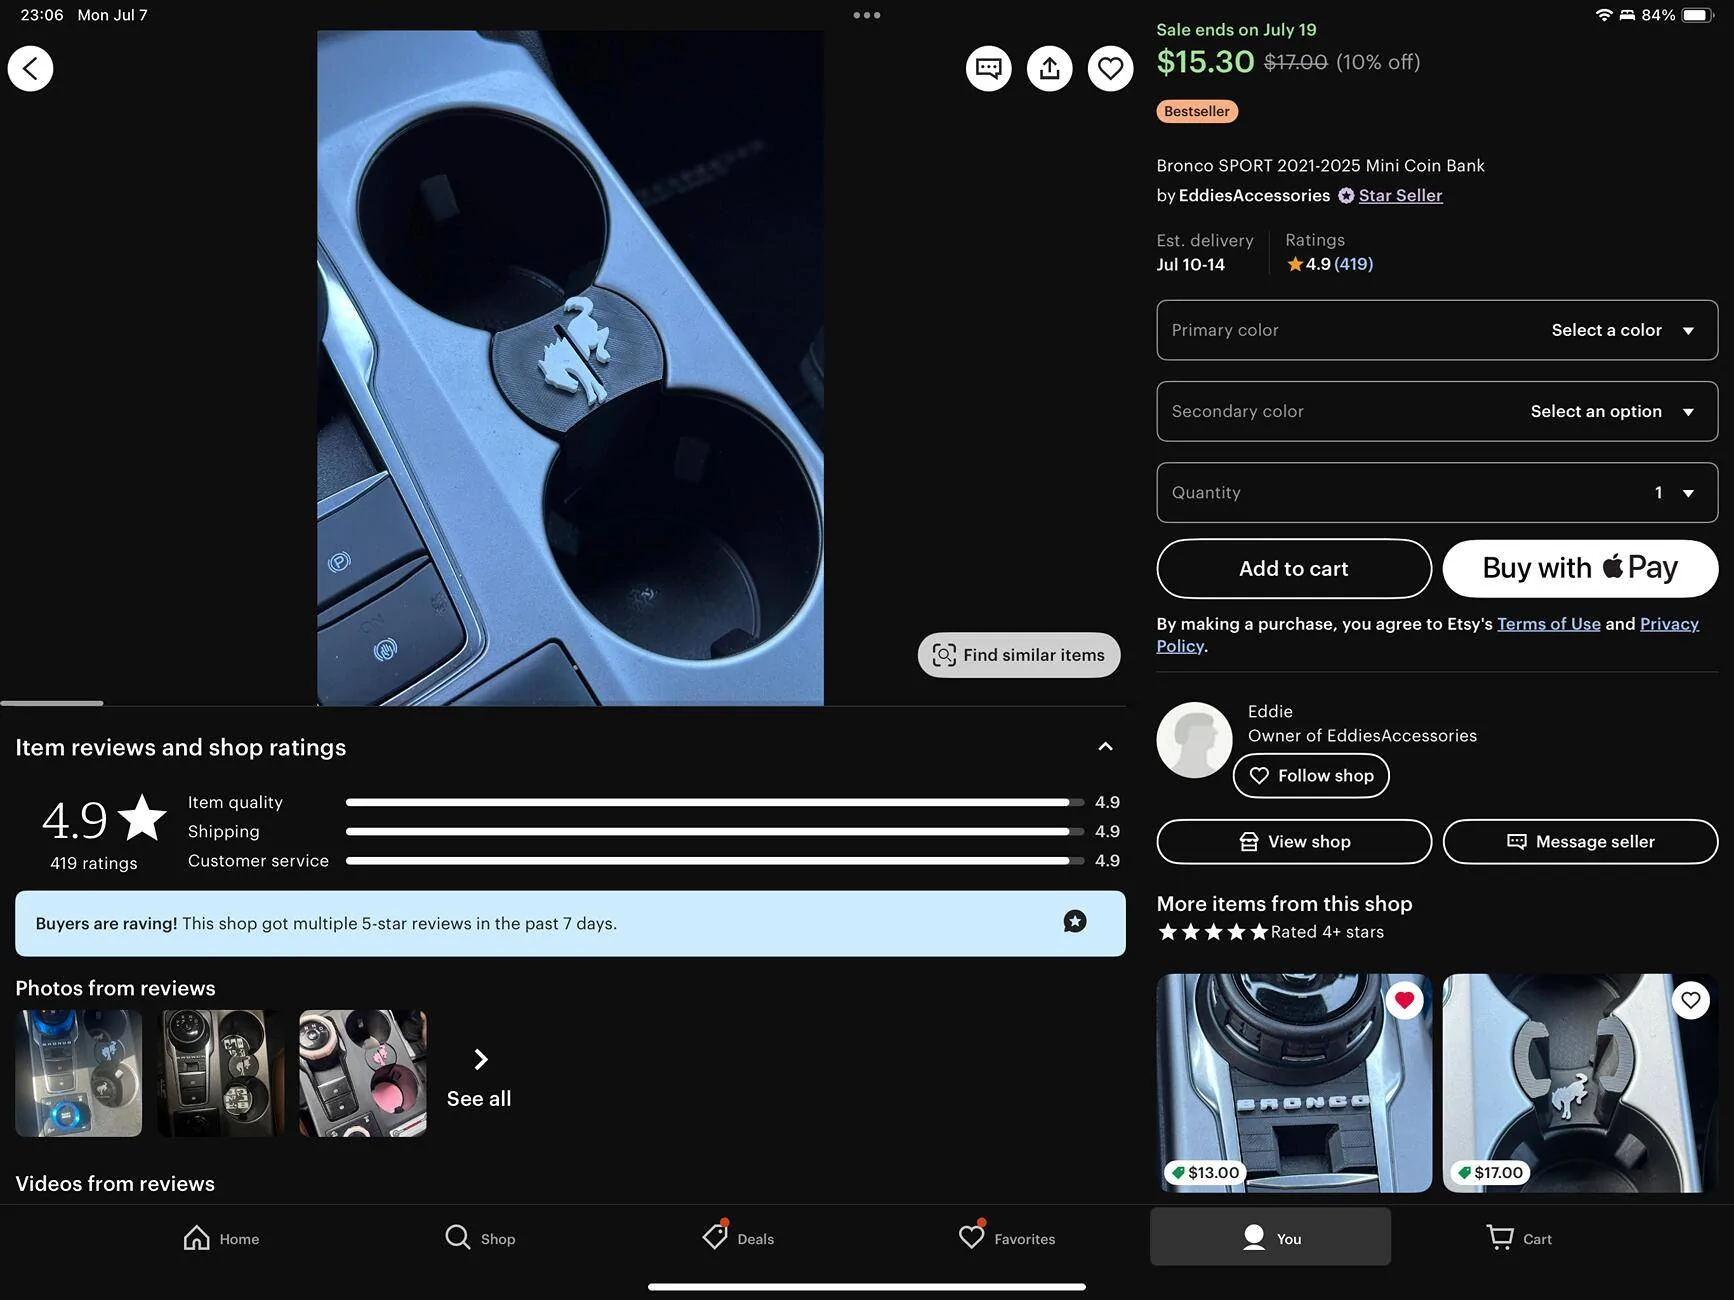Open the Quantity dropdown
Viewport: 1734px width, 1300px height.
pyautogui.click(x=1436, y=492)
